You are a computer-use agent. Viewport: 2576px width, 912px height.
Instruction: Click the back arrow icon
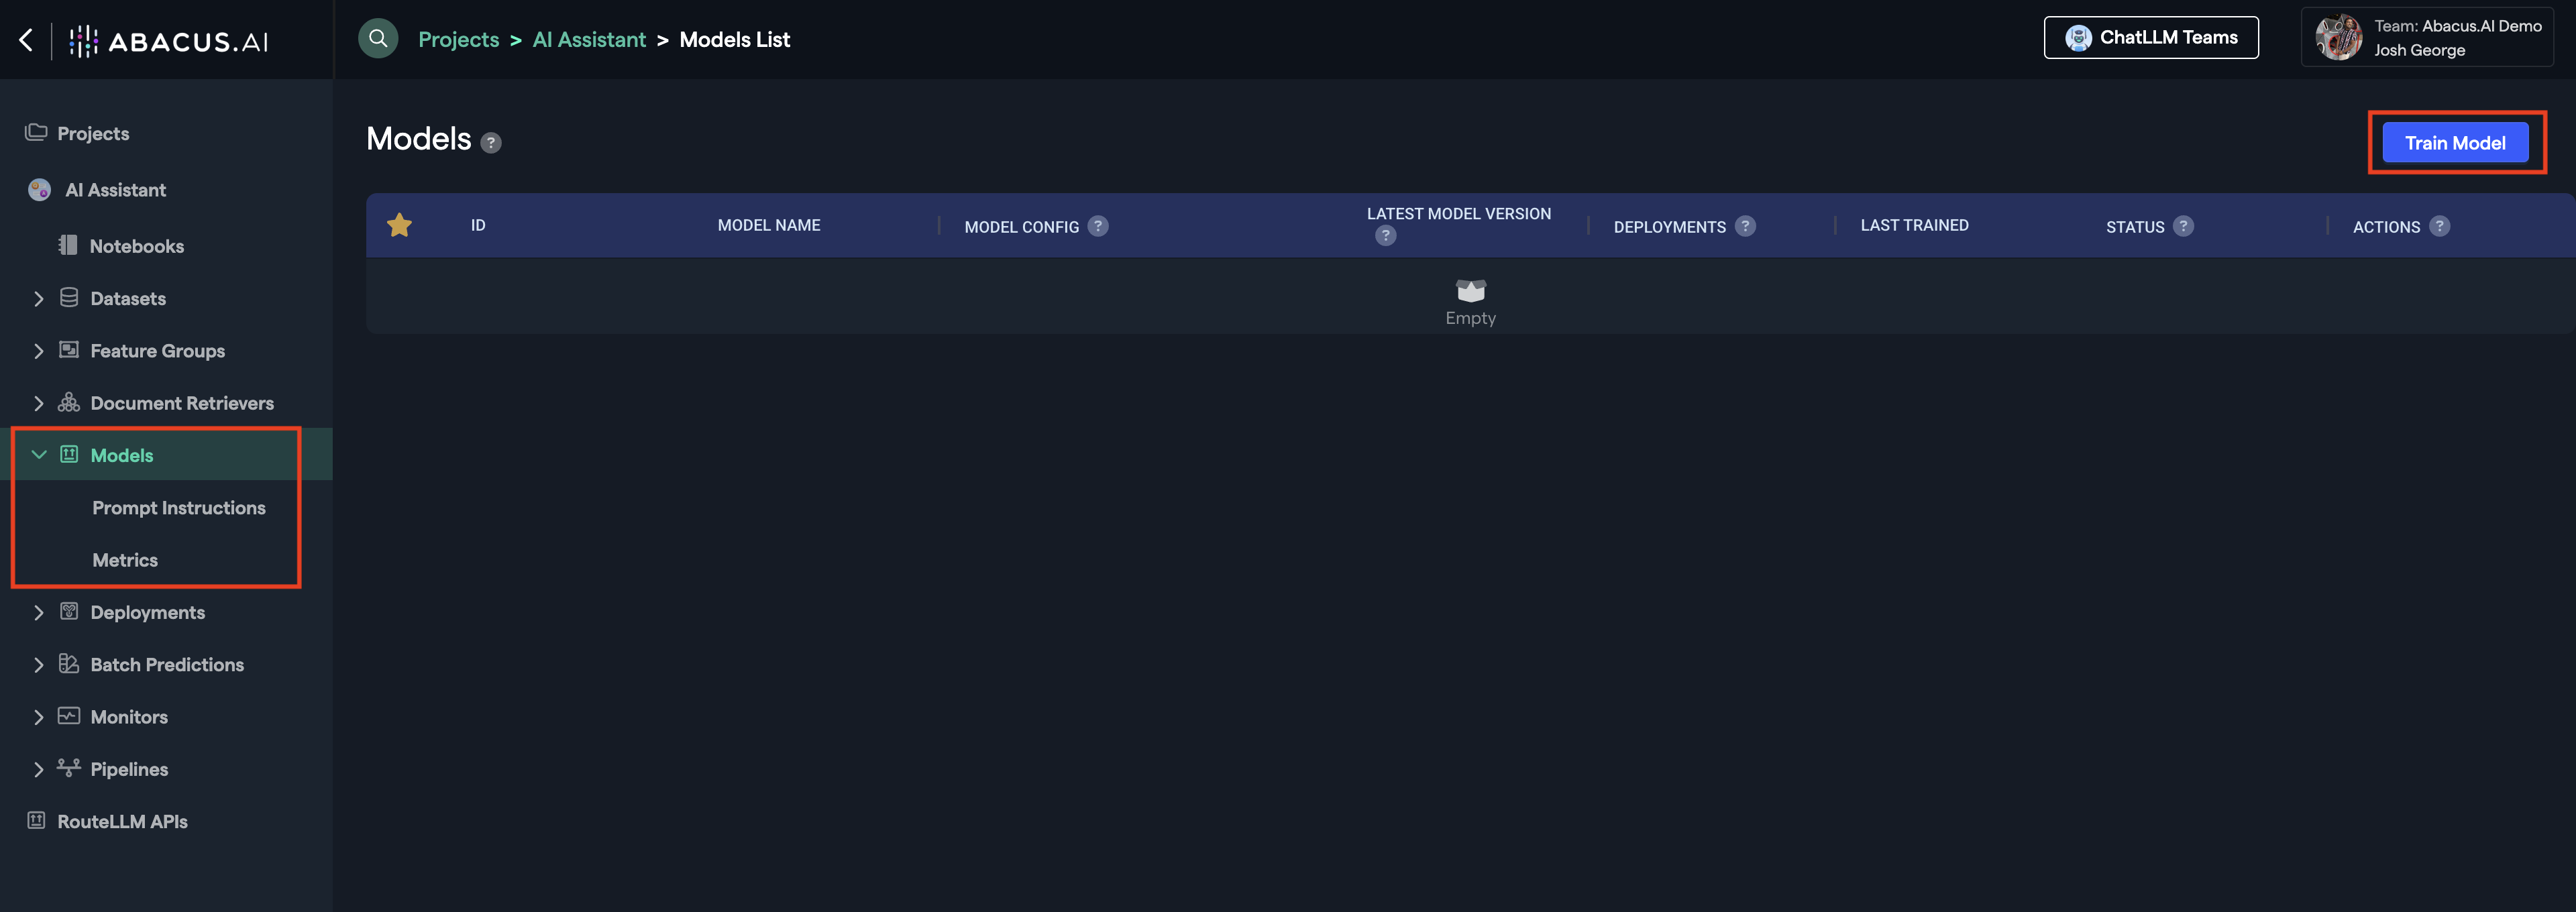[x=27, y=40]
